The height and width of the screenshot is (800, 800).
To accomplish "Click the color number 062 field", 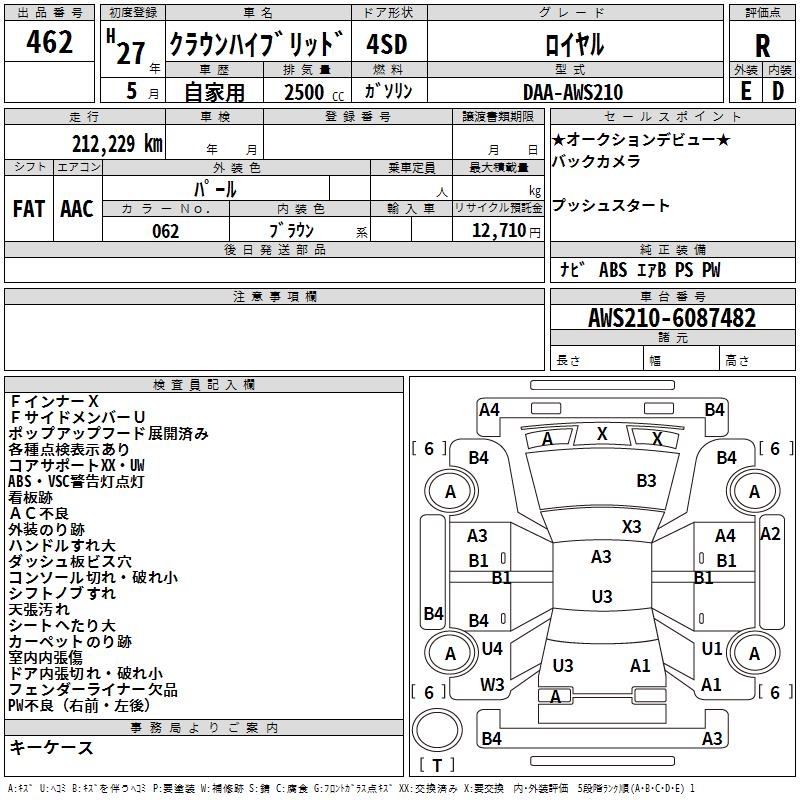I will [x=166, y=231].
